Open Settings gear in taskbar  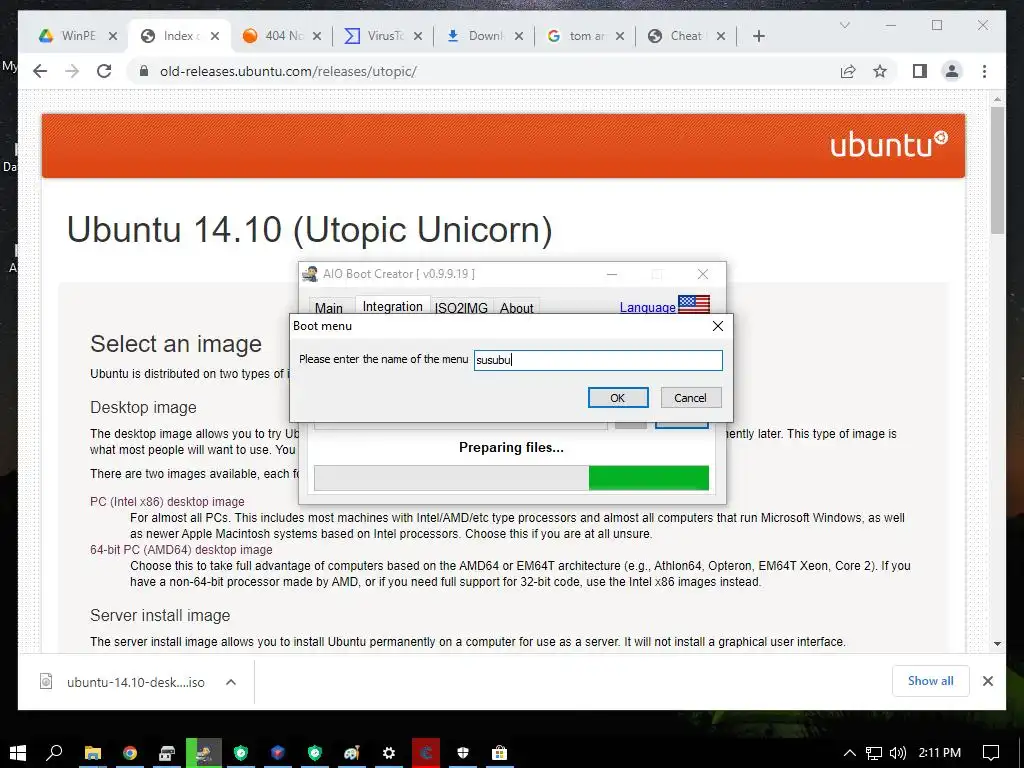[x=389, y=753]
